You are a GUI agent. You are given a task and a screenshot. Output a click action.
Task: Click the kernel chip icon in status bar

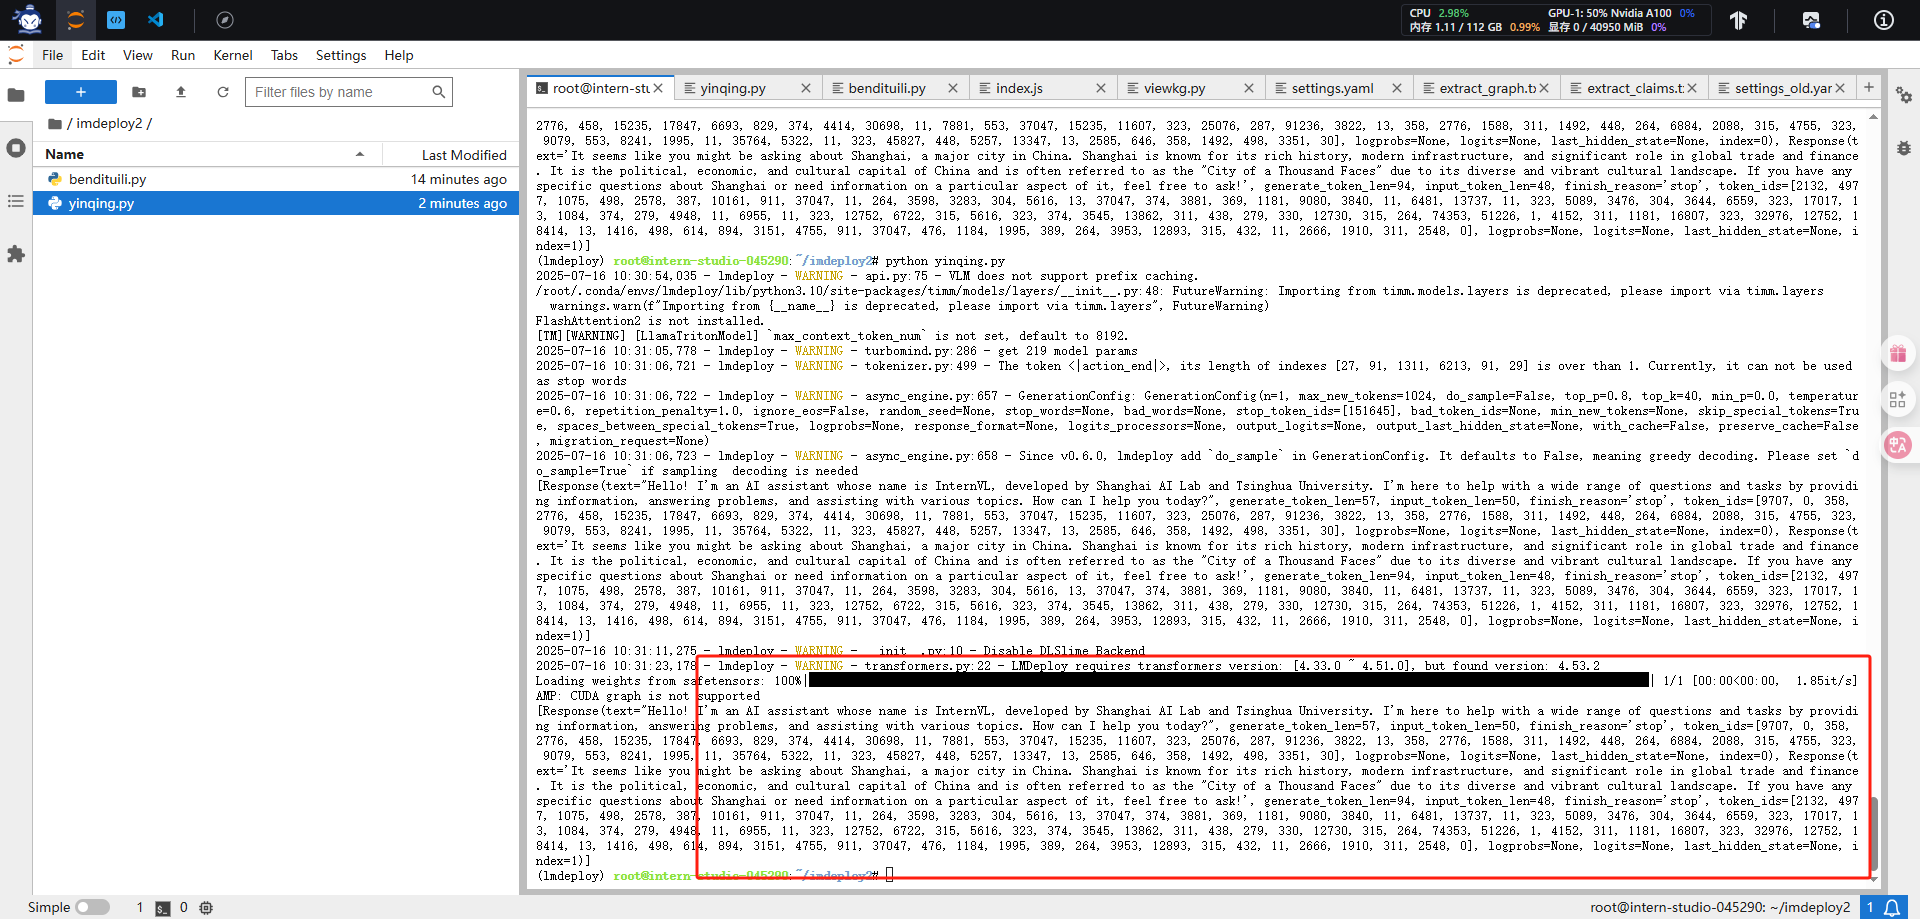206,908
